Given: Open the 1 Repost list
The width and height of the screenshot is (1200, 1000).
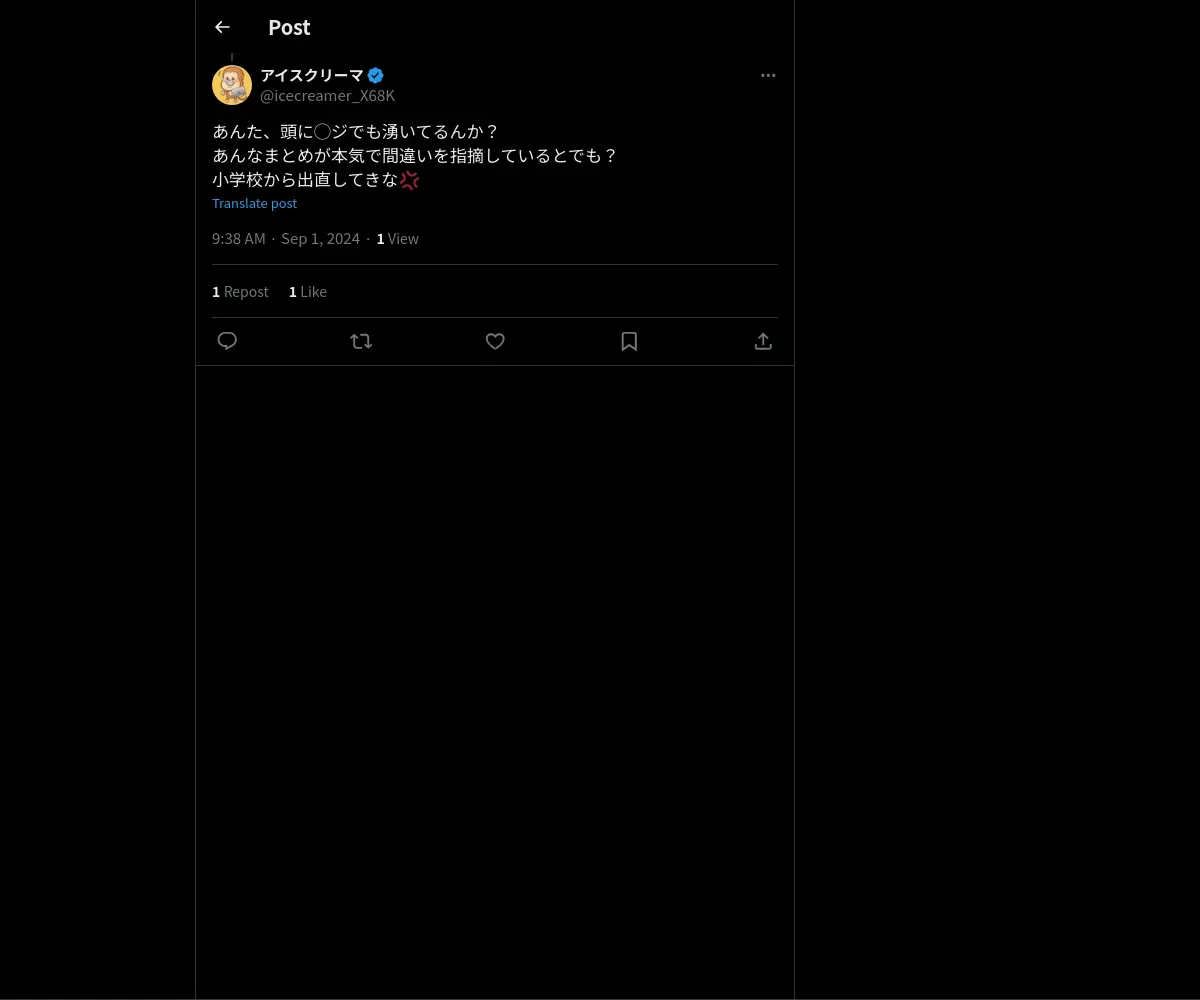Looking at the screenshot, I should tap(240, 291).
